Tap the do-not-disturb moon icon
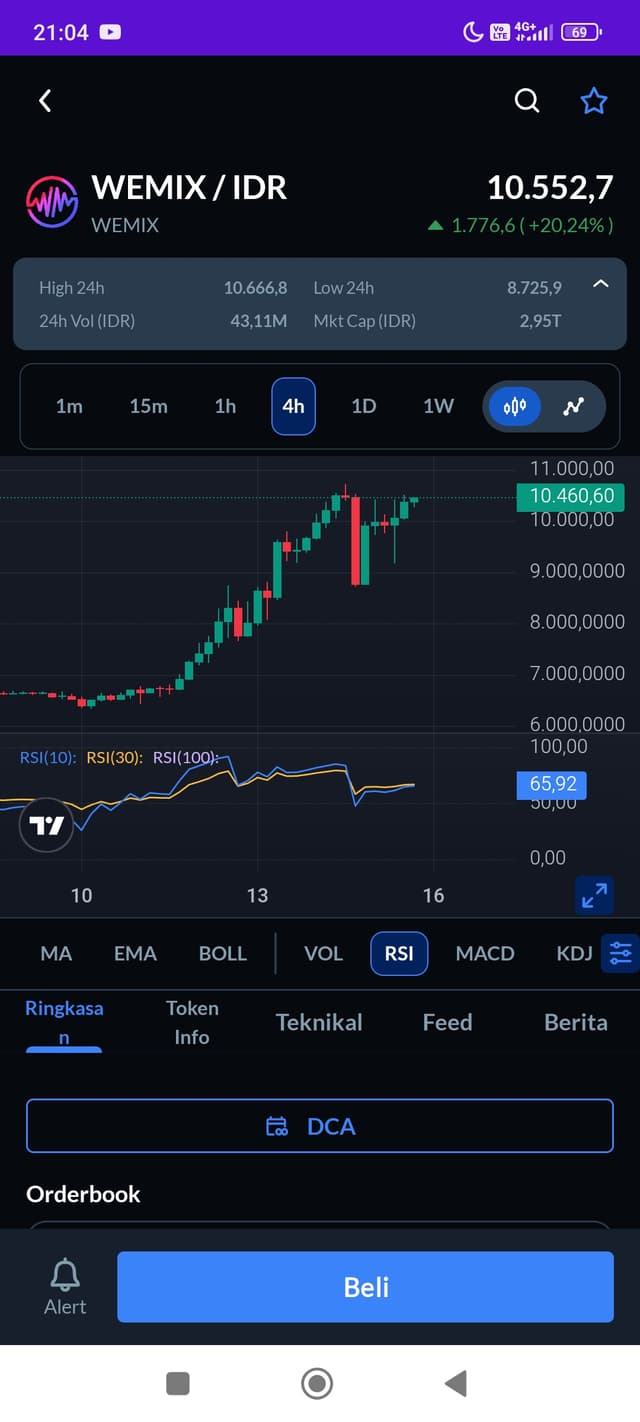The height and width of the screenshot is (1422, 640). pyautogui.click(x=473, y=32)
